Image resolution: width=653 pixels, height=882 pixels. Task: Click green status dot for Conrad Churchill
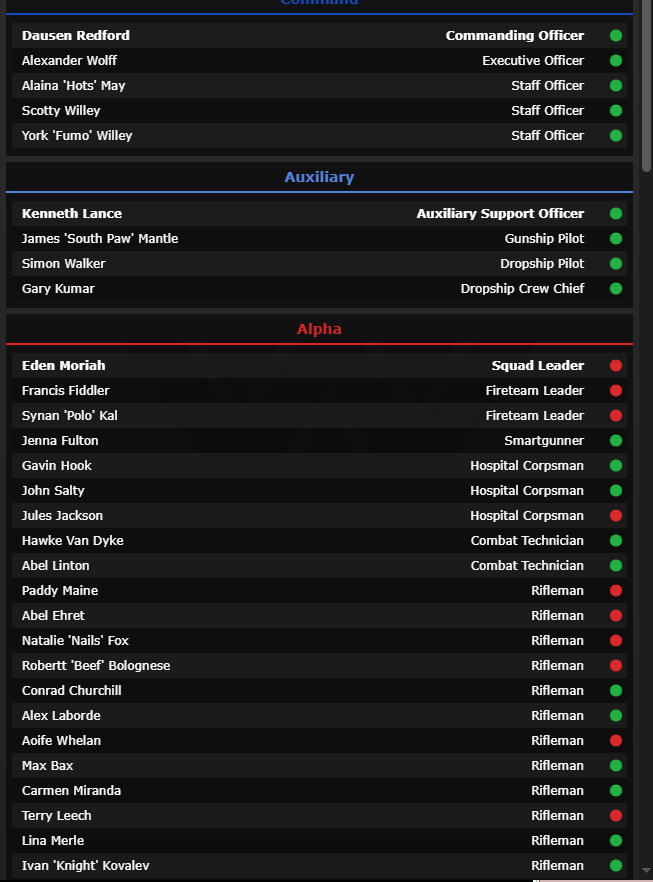[616, 691]
